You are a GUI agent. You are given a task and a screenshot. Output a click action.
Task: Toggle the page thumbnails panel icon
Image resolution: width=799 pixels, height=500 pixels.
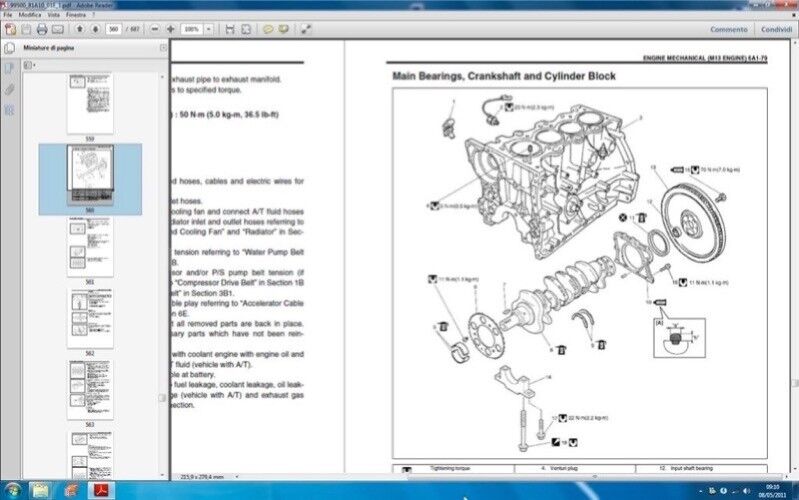[9, 68]
